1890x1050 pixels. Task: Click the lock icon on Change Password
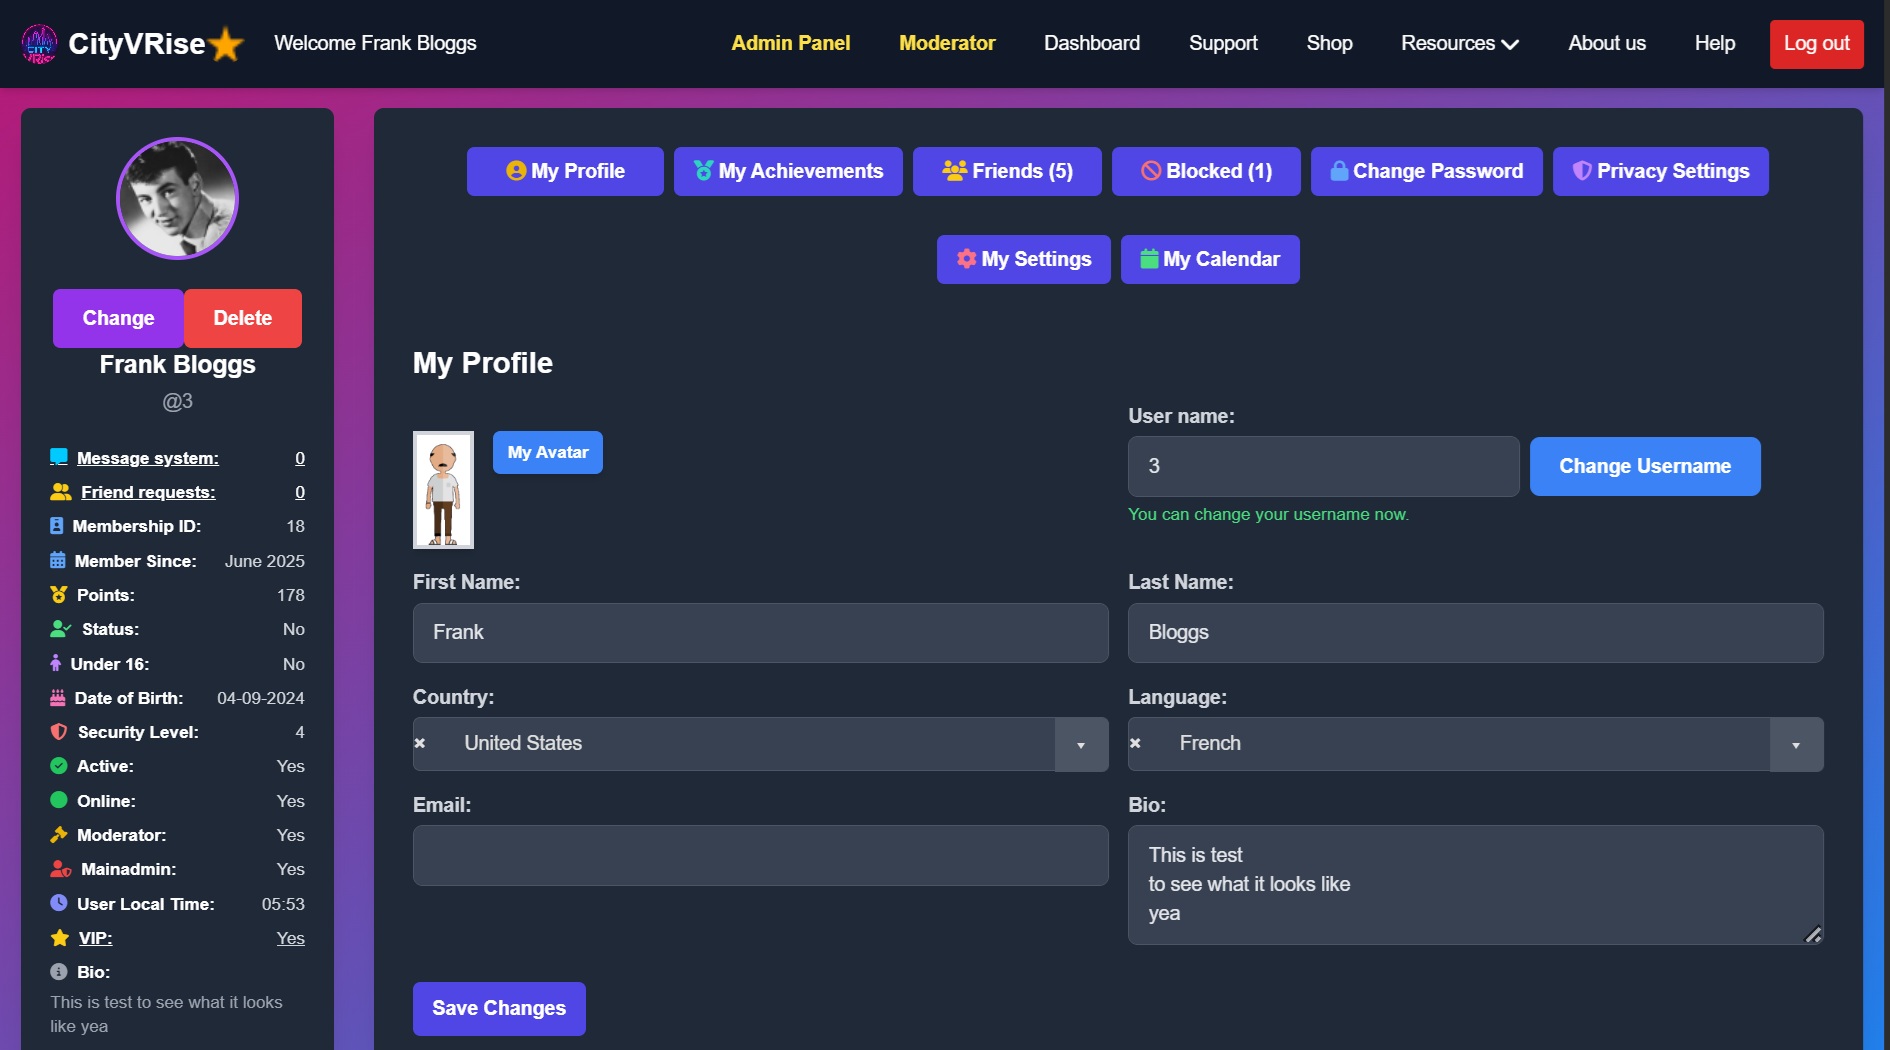1338,171
